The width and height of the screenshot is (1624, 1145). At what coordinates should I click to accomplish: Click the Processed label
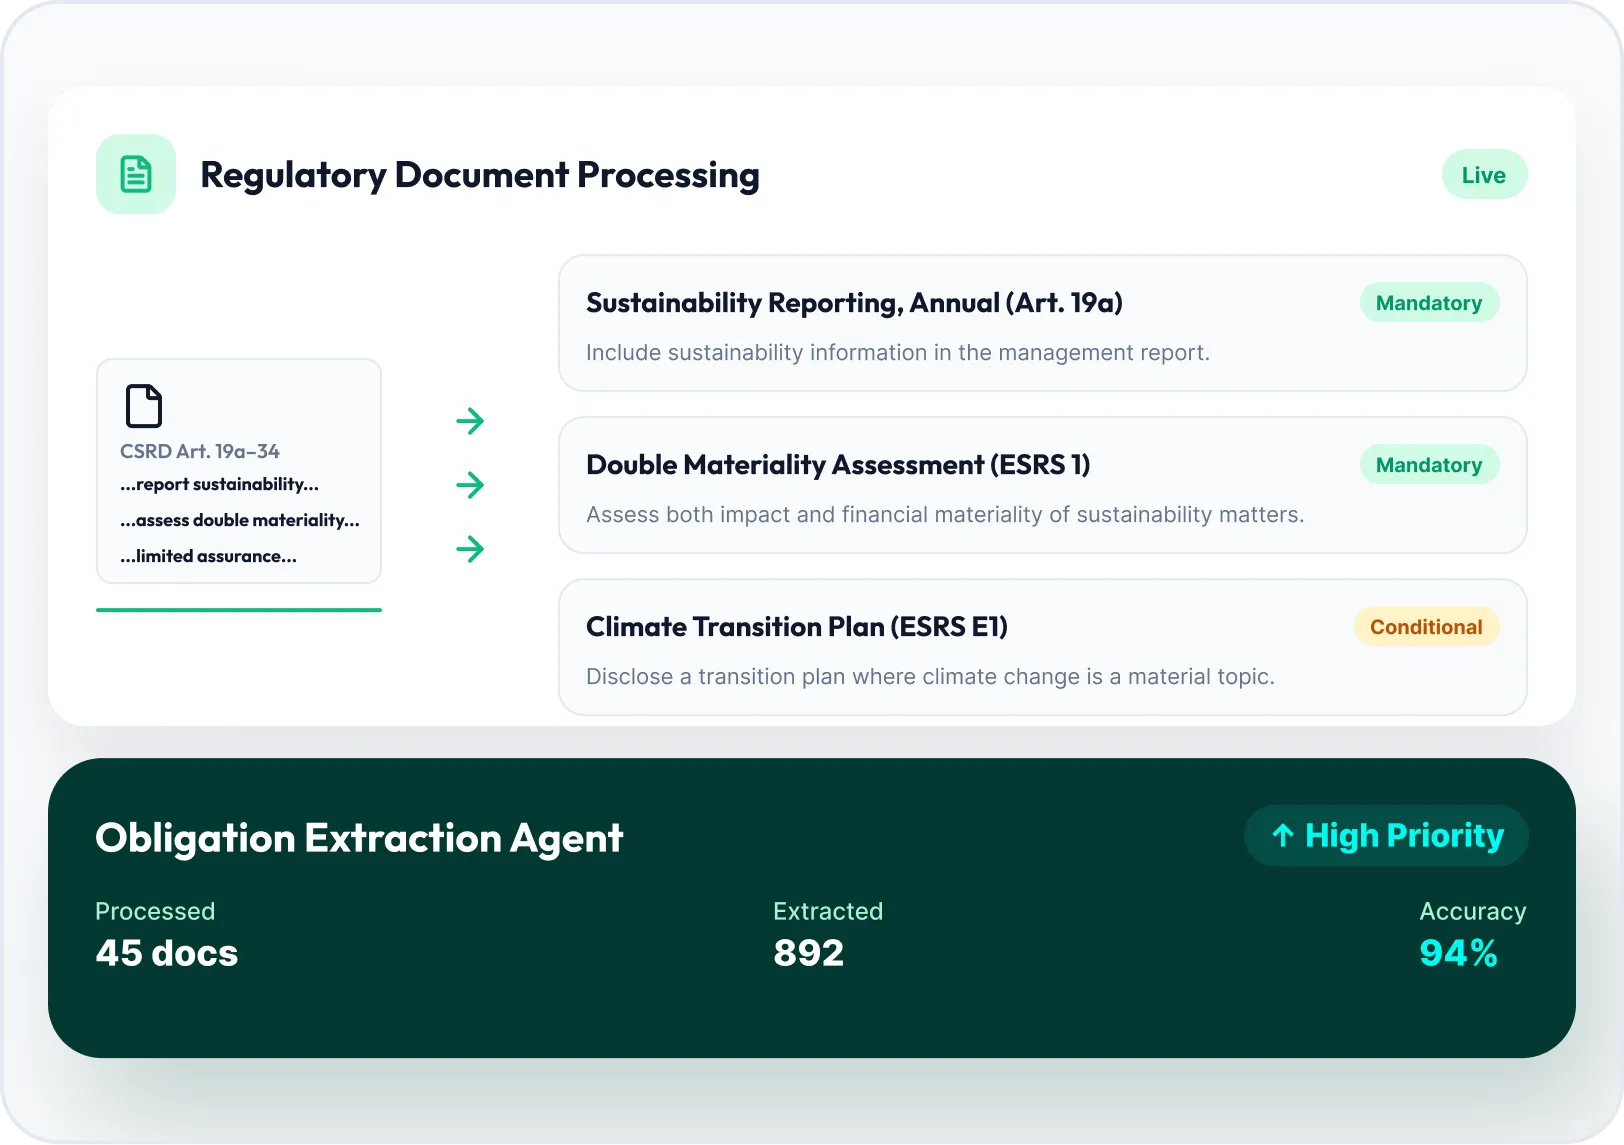(x=155, y=911)
